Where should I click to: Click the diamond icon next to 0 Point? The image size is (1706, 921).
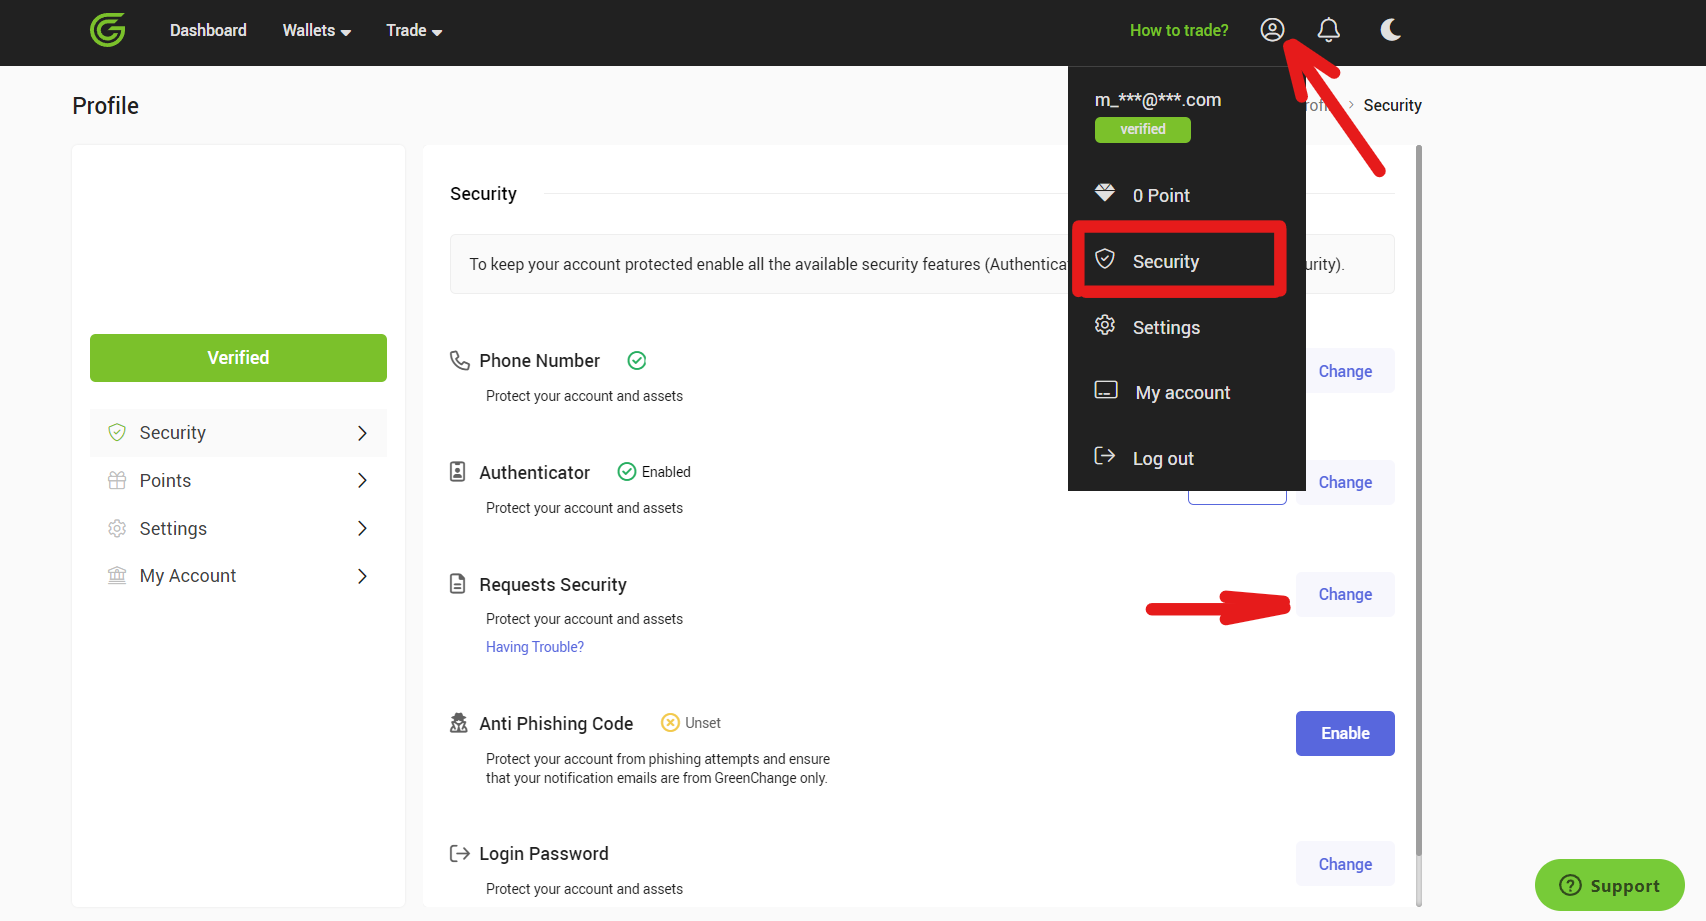click(x=1105, y=193)
